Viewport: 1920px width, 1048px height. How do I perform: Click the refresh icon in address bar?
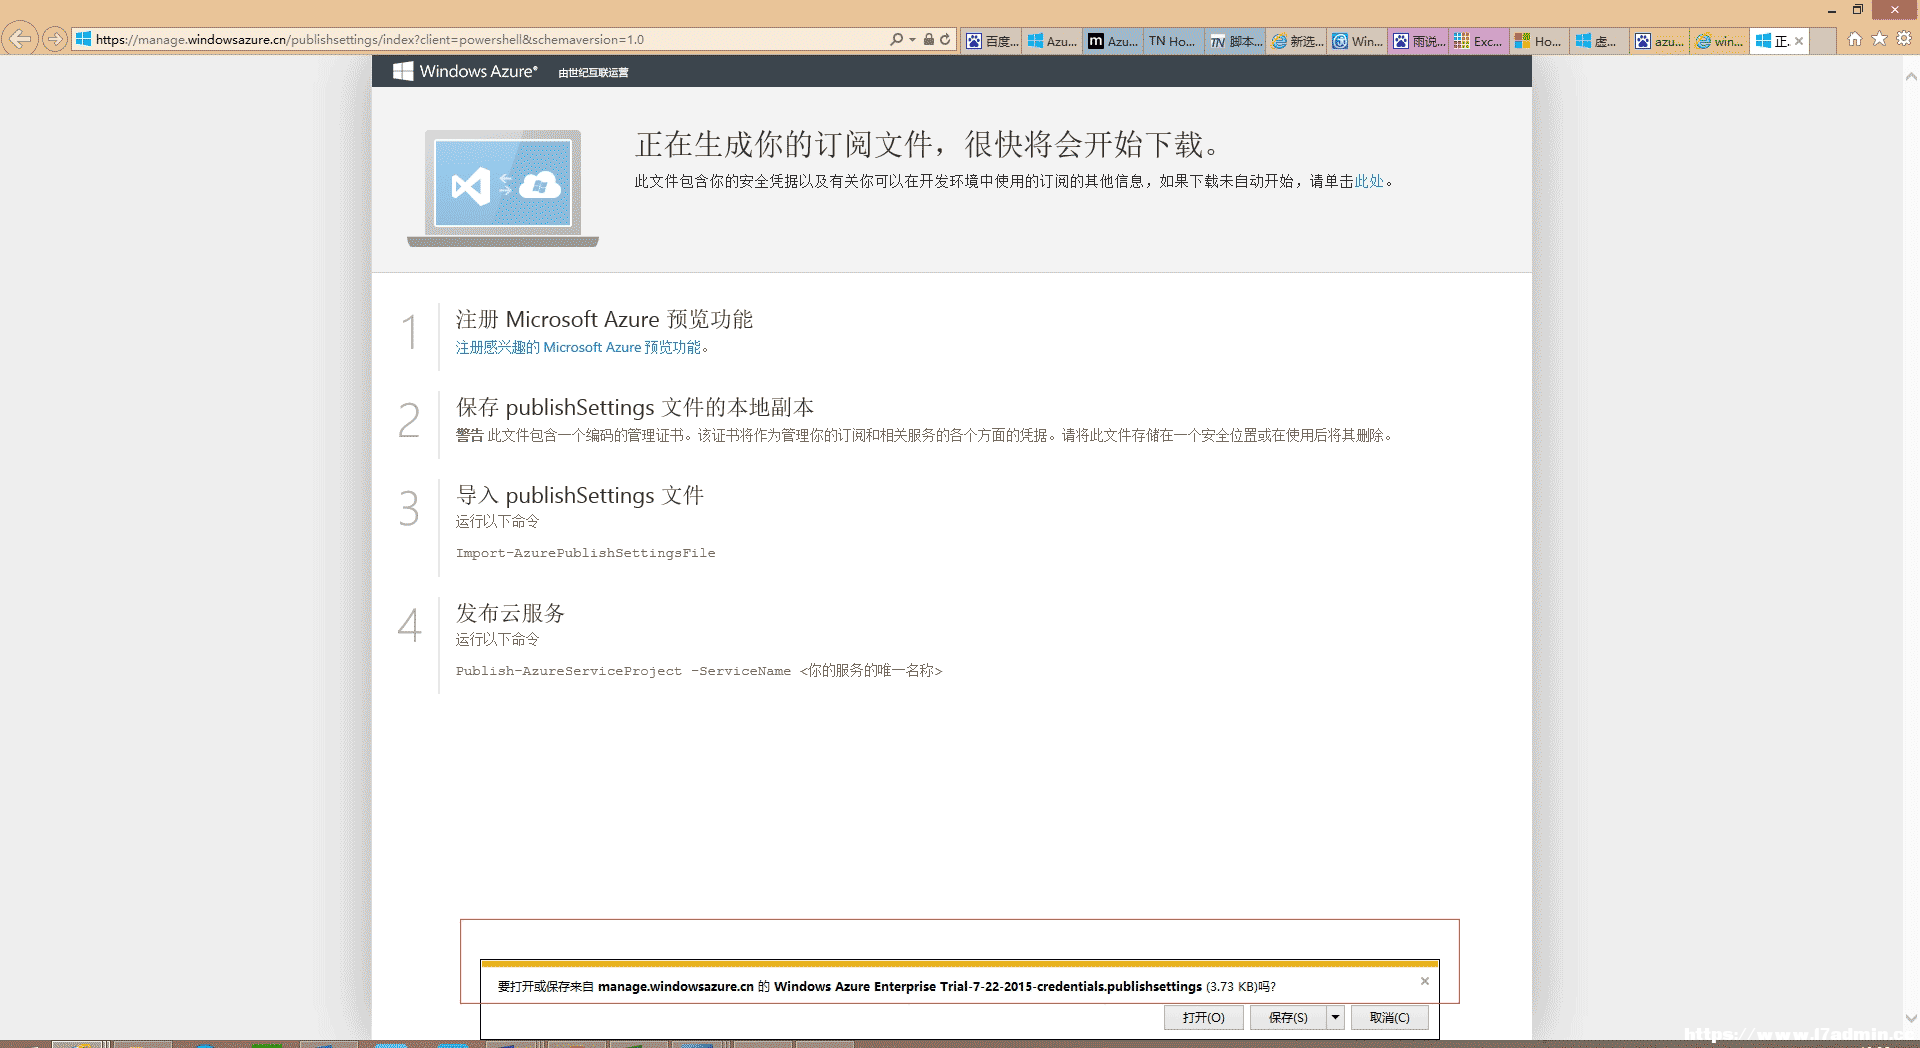tap(945, 39)
